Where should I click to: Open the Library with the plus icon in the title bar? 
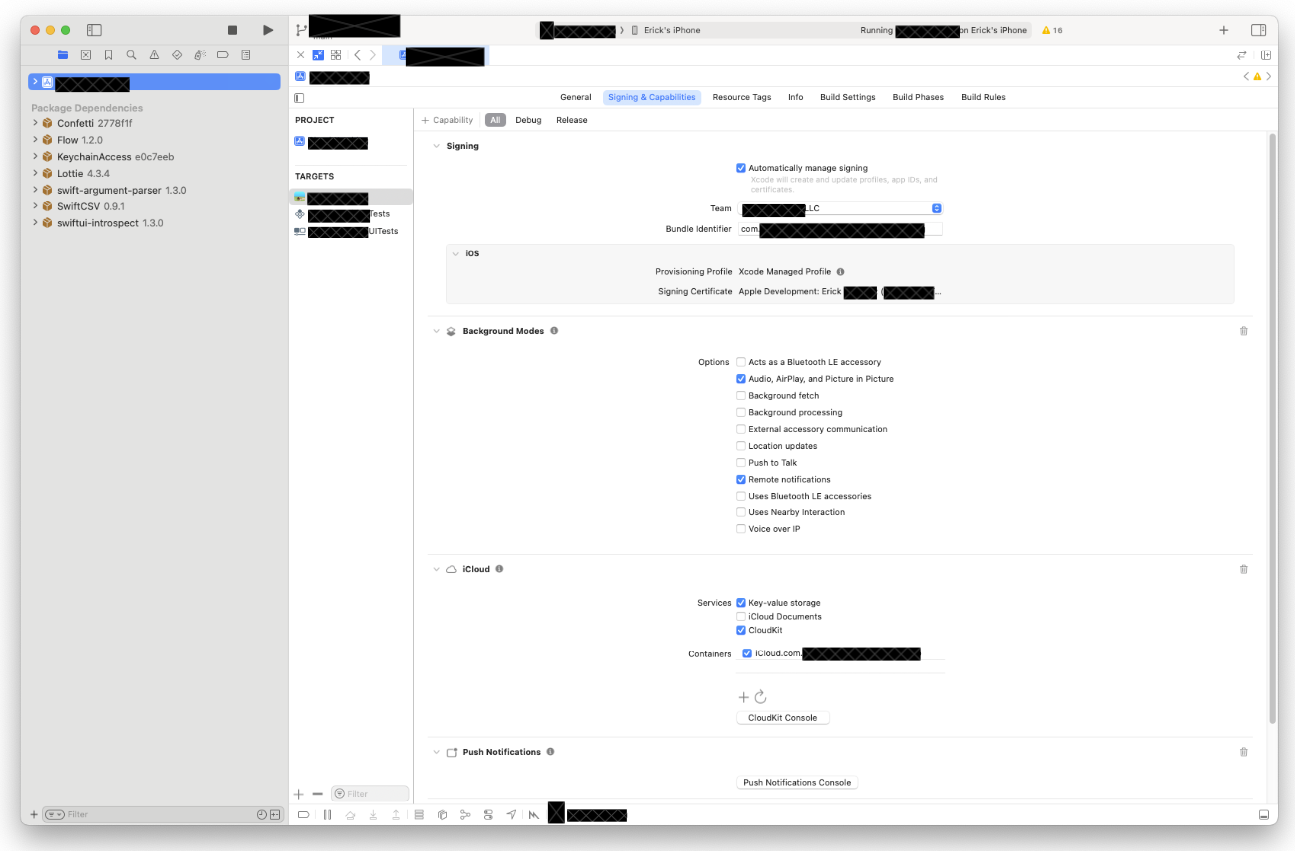pos(1223,30)
